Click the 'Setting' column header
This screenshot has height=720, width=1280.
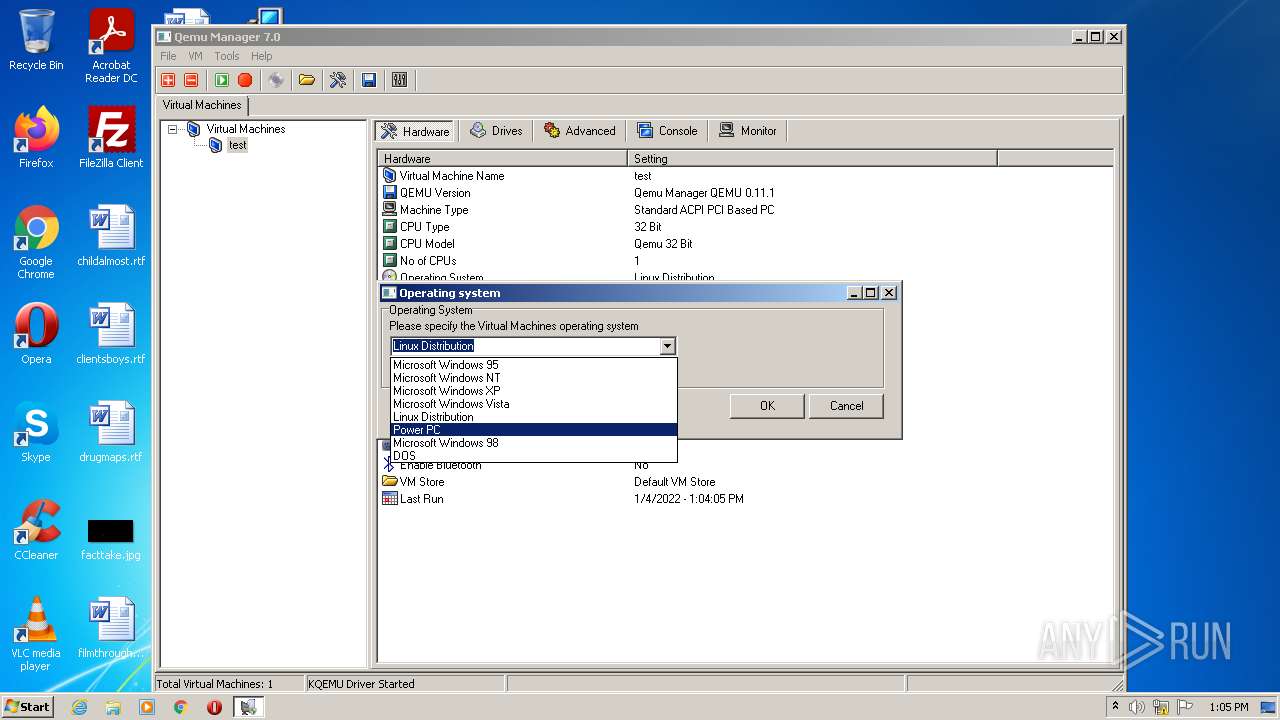[x=812, y=158]
